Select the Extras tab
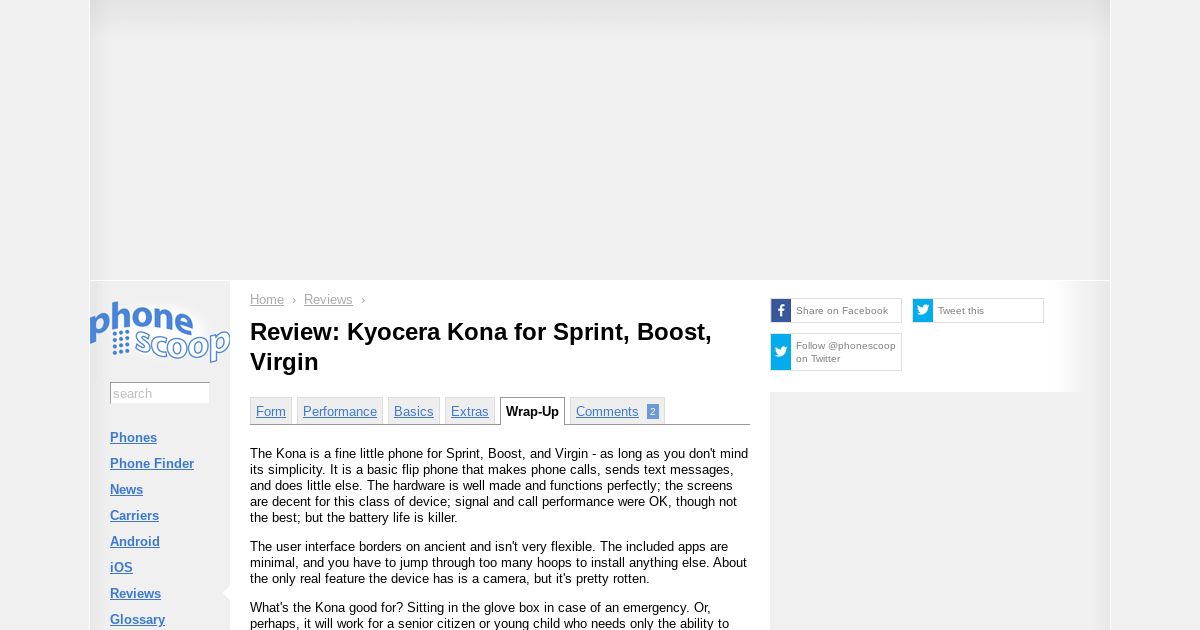Screen dimensions: 1200x630 pos(470,411)
